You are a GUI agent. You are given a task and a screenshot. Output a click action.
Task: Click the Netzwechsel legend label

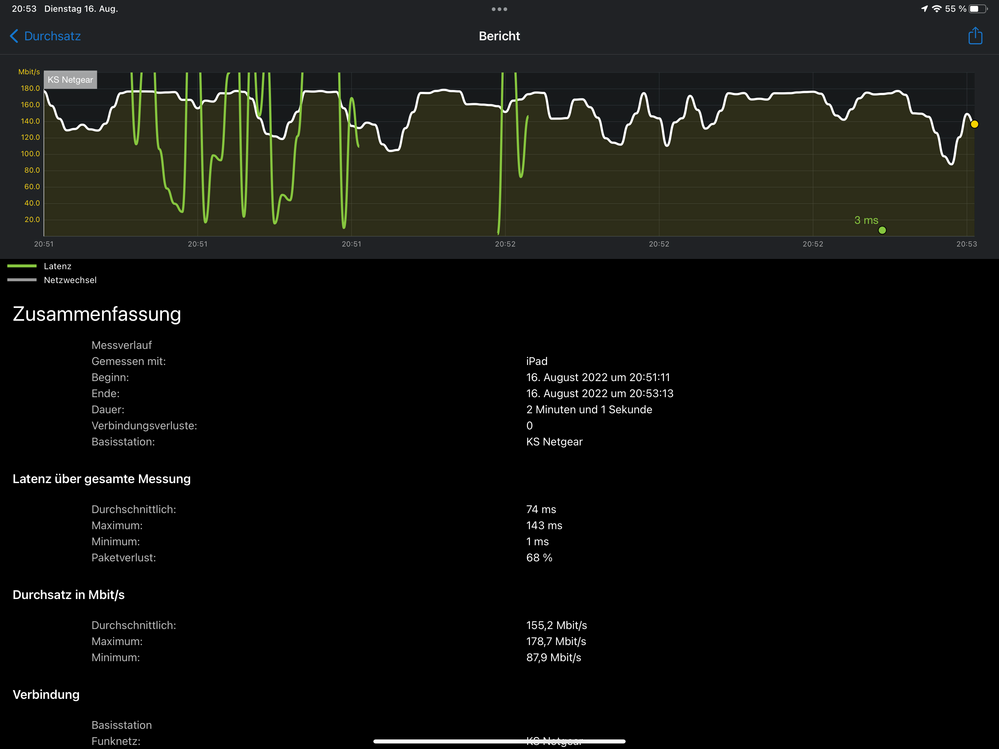(70, 281)
